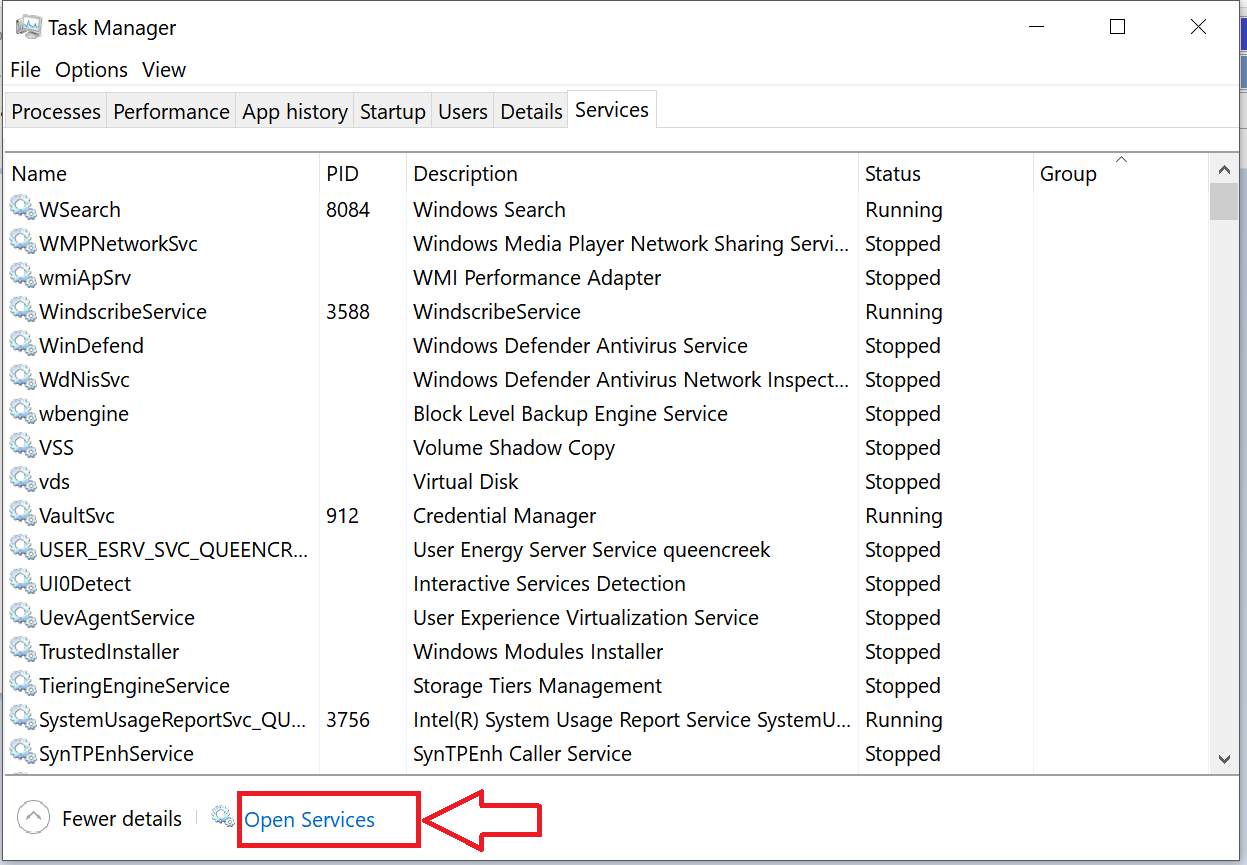Click Stopped status of TrustedInstaller row
Image resolution: width=1247 pixels, height=865 pixels.
pyautogui.click(x=903, y=652)
